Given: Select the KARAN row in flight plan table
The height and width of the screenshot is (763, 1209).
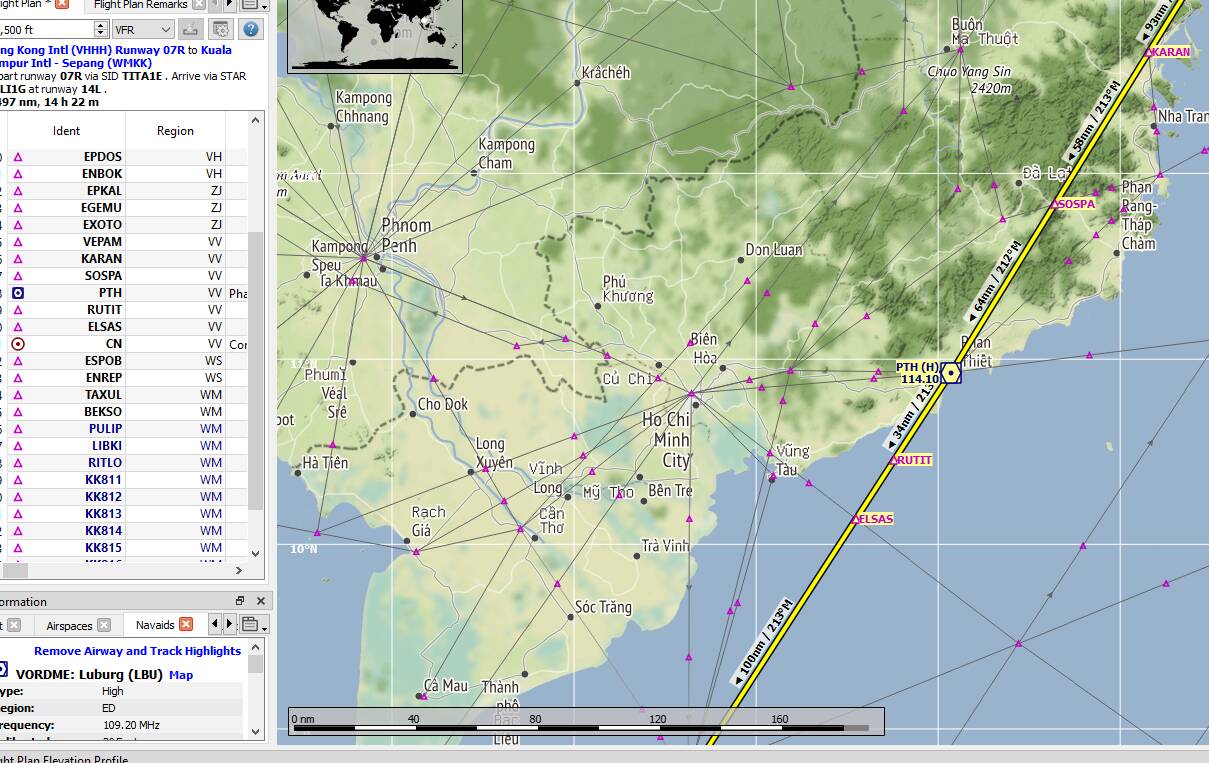Looking at the screenshot, I should pos(124,259).
